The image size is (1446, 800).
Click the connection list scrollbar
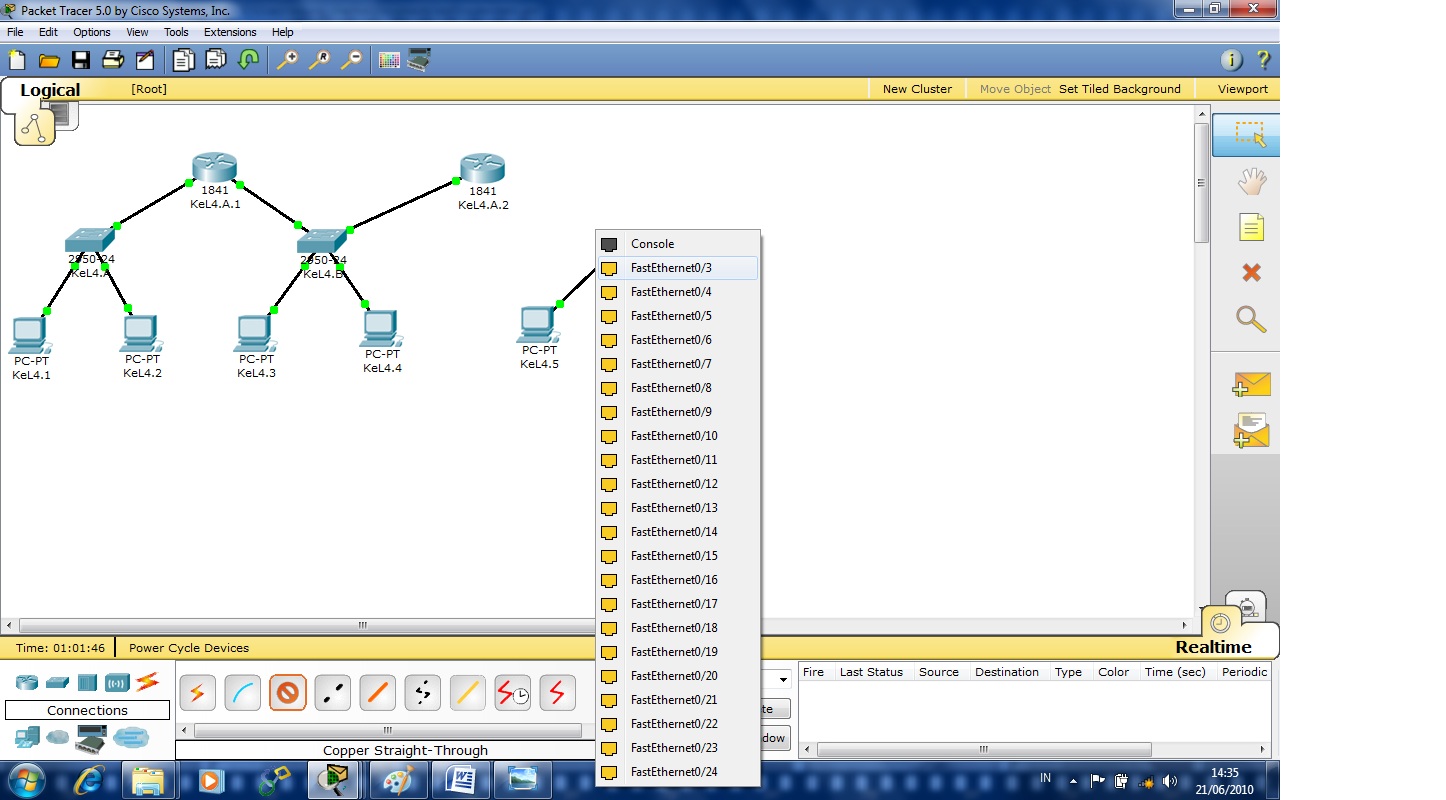388,731
